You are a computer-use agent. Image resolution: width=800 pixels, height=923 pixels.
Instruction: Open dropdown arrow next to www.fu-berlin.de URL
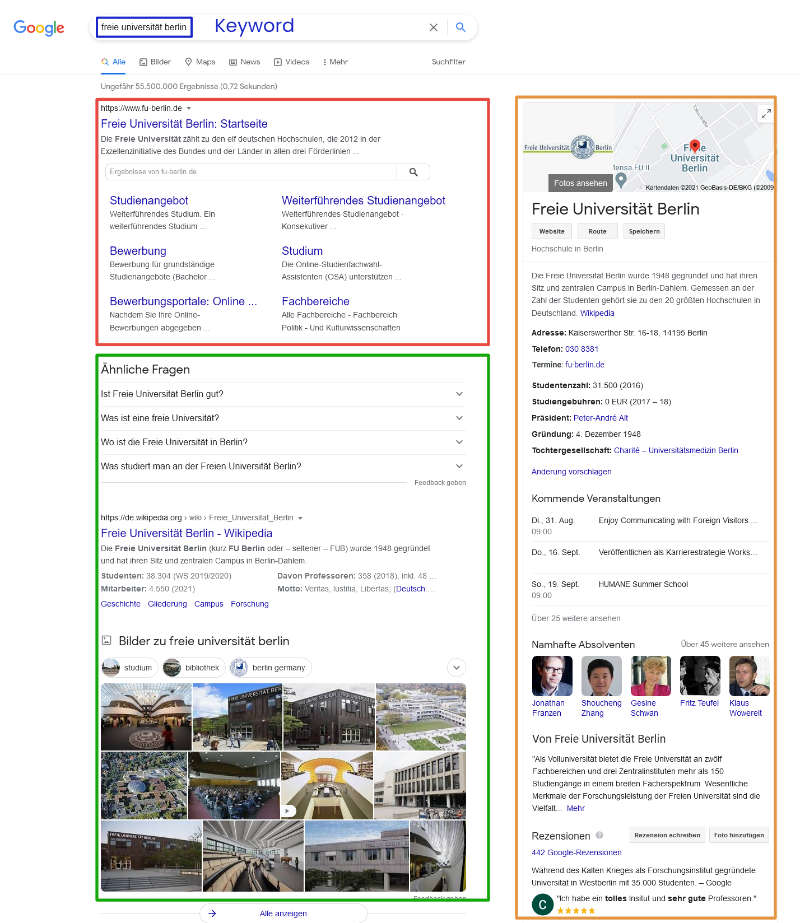(x=189, y=108)
